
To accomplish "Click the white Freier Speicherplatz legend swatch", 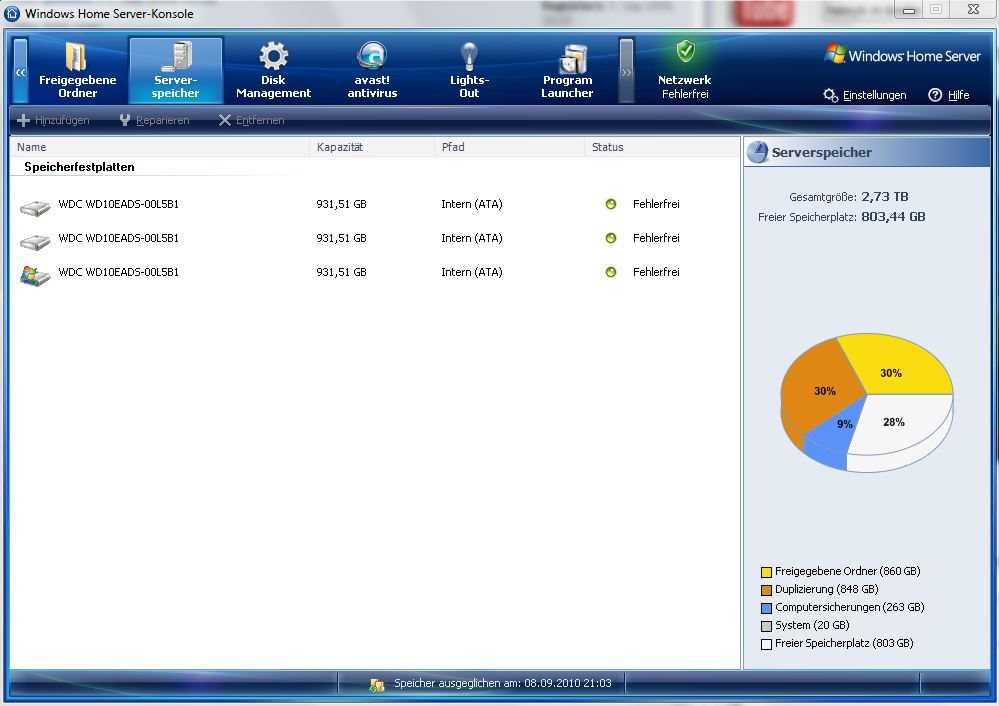I will coord(766,644).
